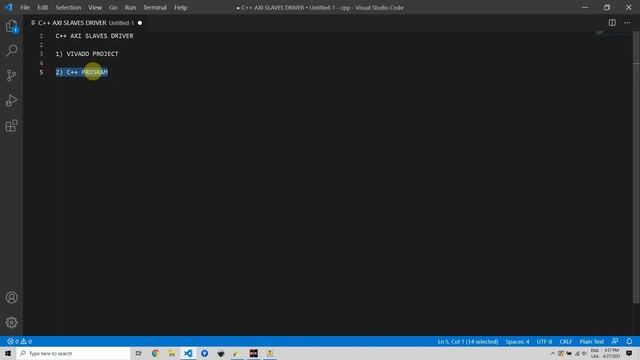Open the red and black app on taskbar

[253, 353]
